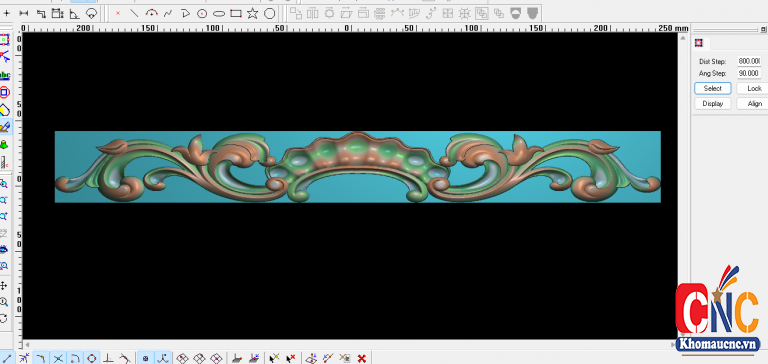The image size is (768, 364).
Task: Click the Ang Step input field
Action: tap(749, 73)
